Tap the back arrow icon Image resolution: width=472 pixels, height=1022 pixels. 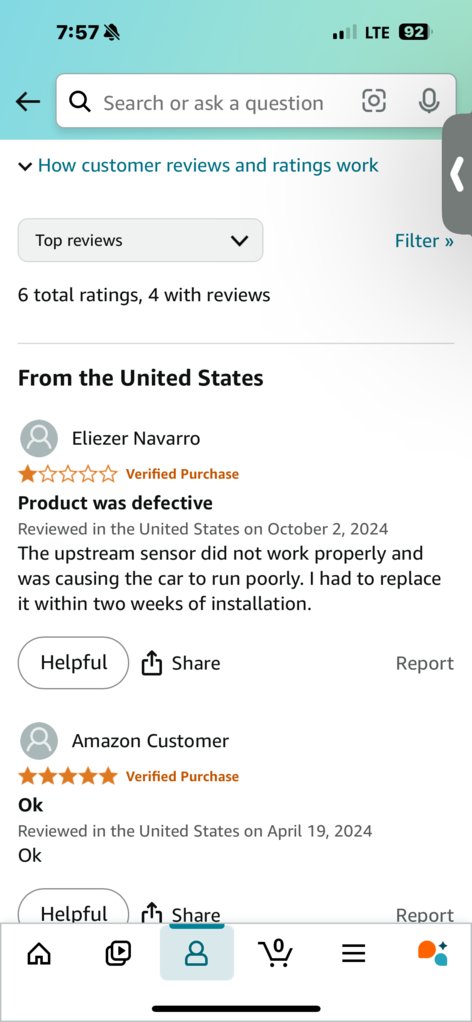pyautogui.click(x=28, y=101)
